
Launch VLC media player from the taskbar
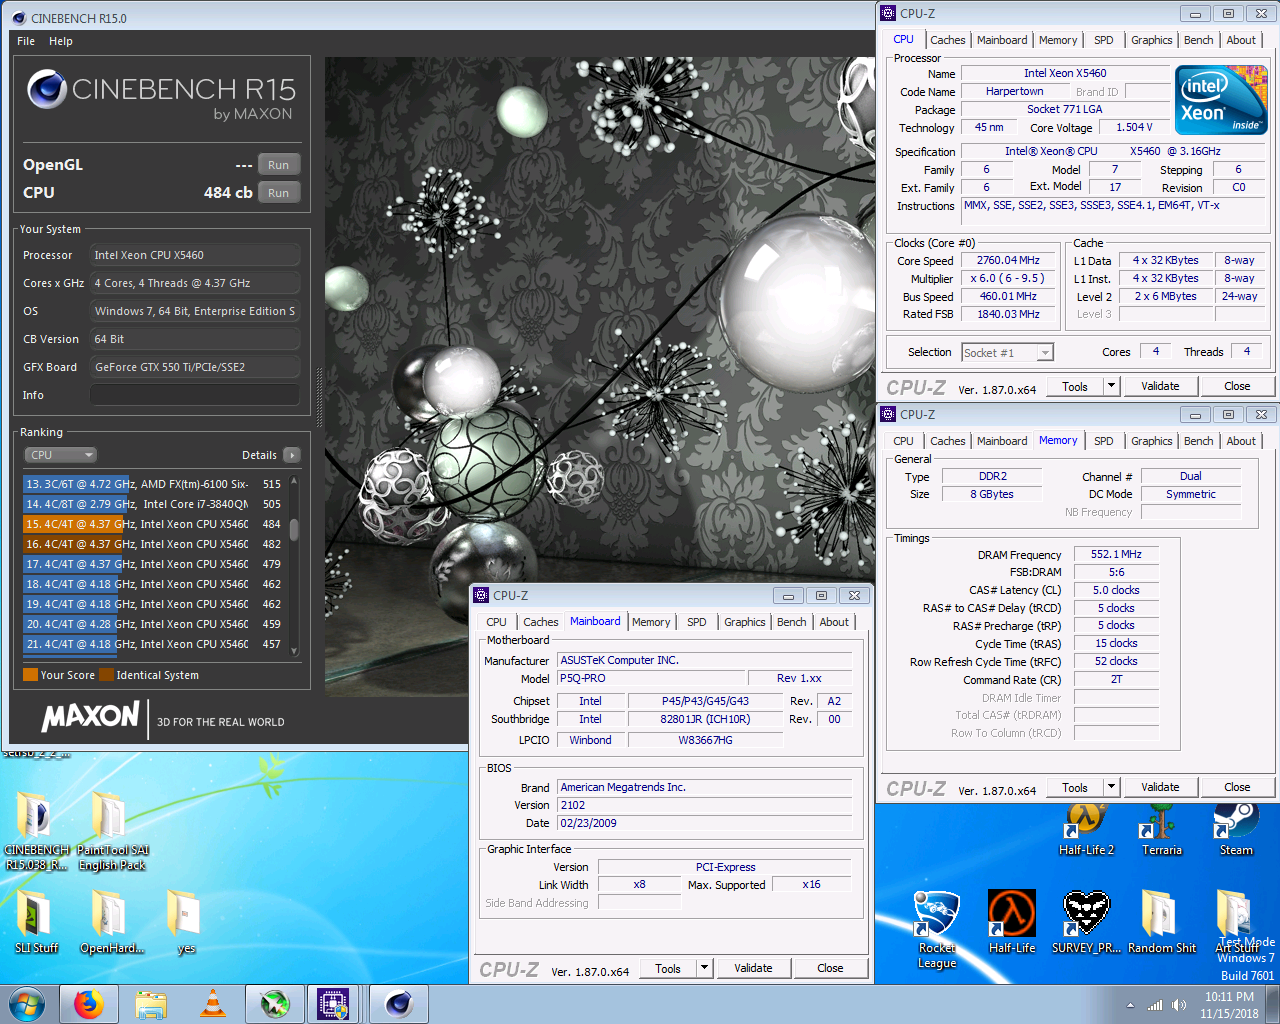point(212,1004)
